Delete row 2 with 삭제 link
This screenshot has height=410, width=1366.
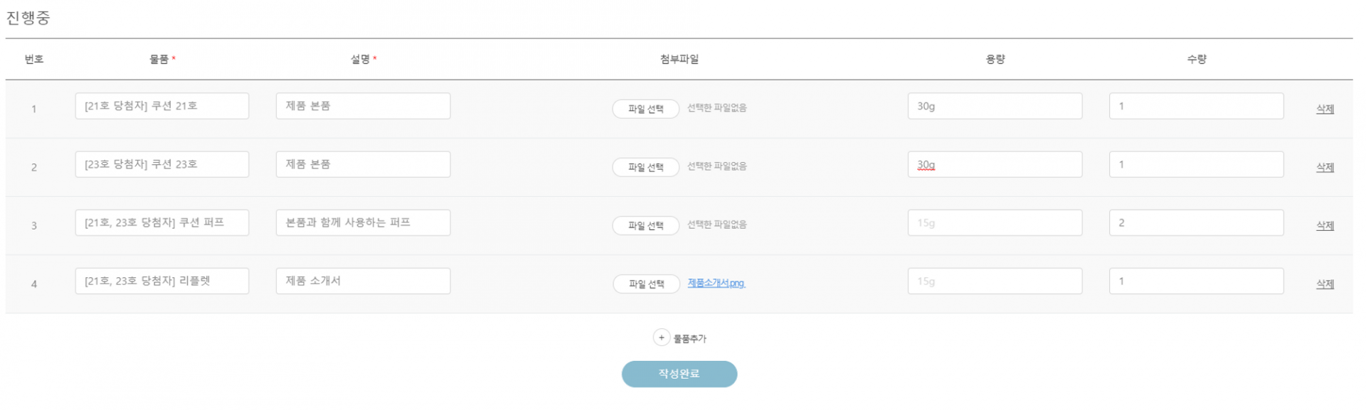click(1325, 167)
